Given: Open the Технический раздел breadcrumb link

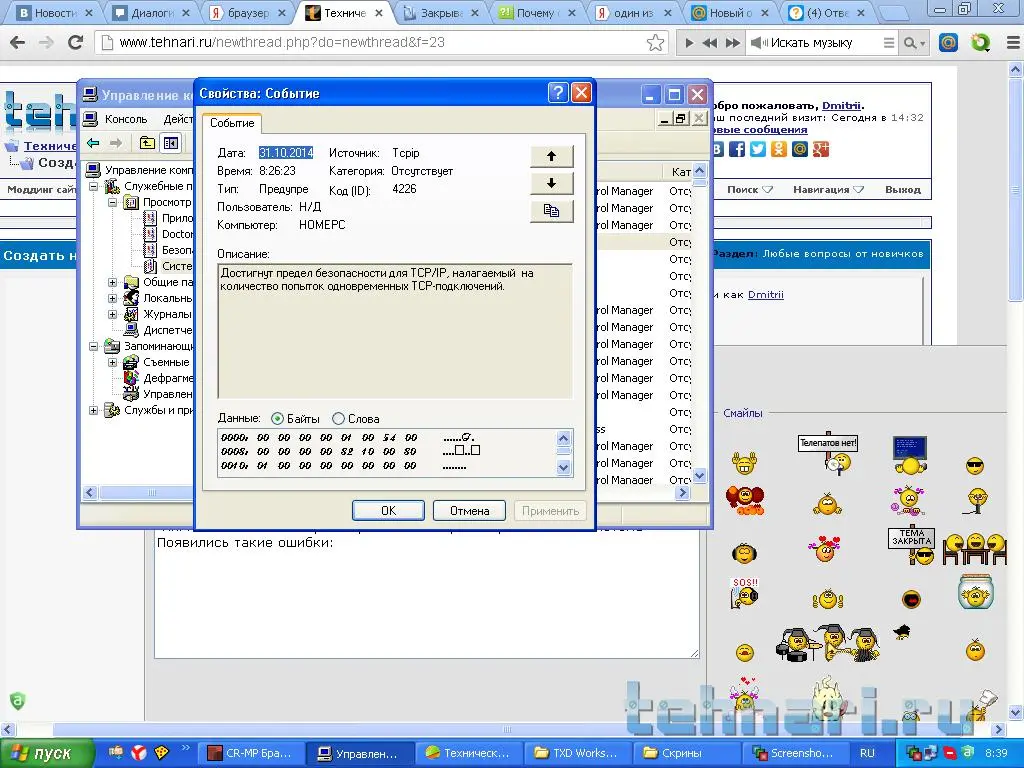Looking at the screenshot, I should tap(50, 146).
